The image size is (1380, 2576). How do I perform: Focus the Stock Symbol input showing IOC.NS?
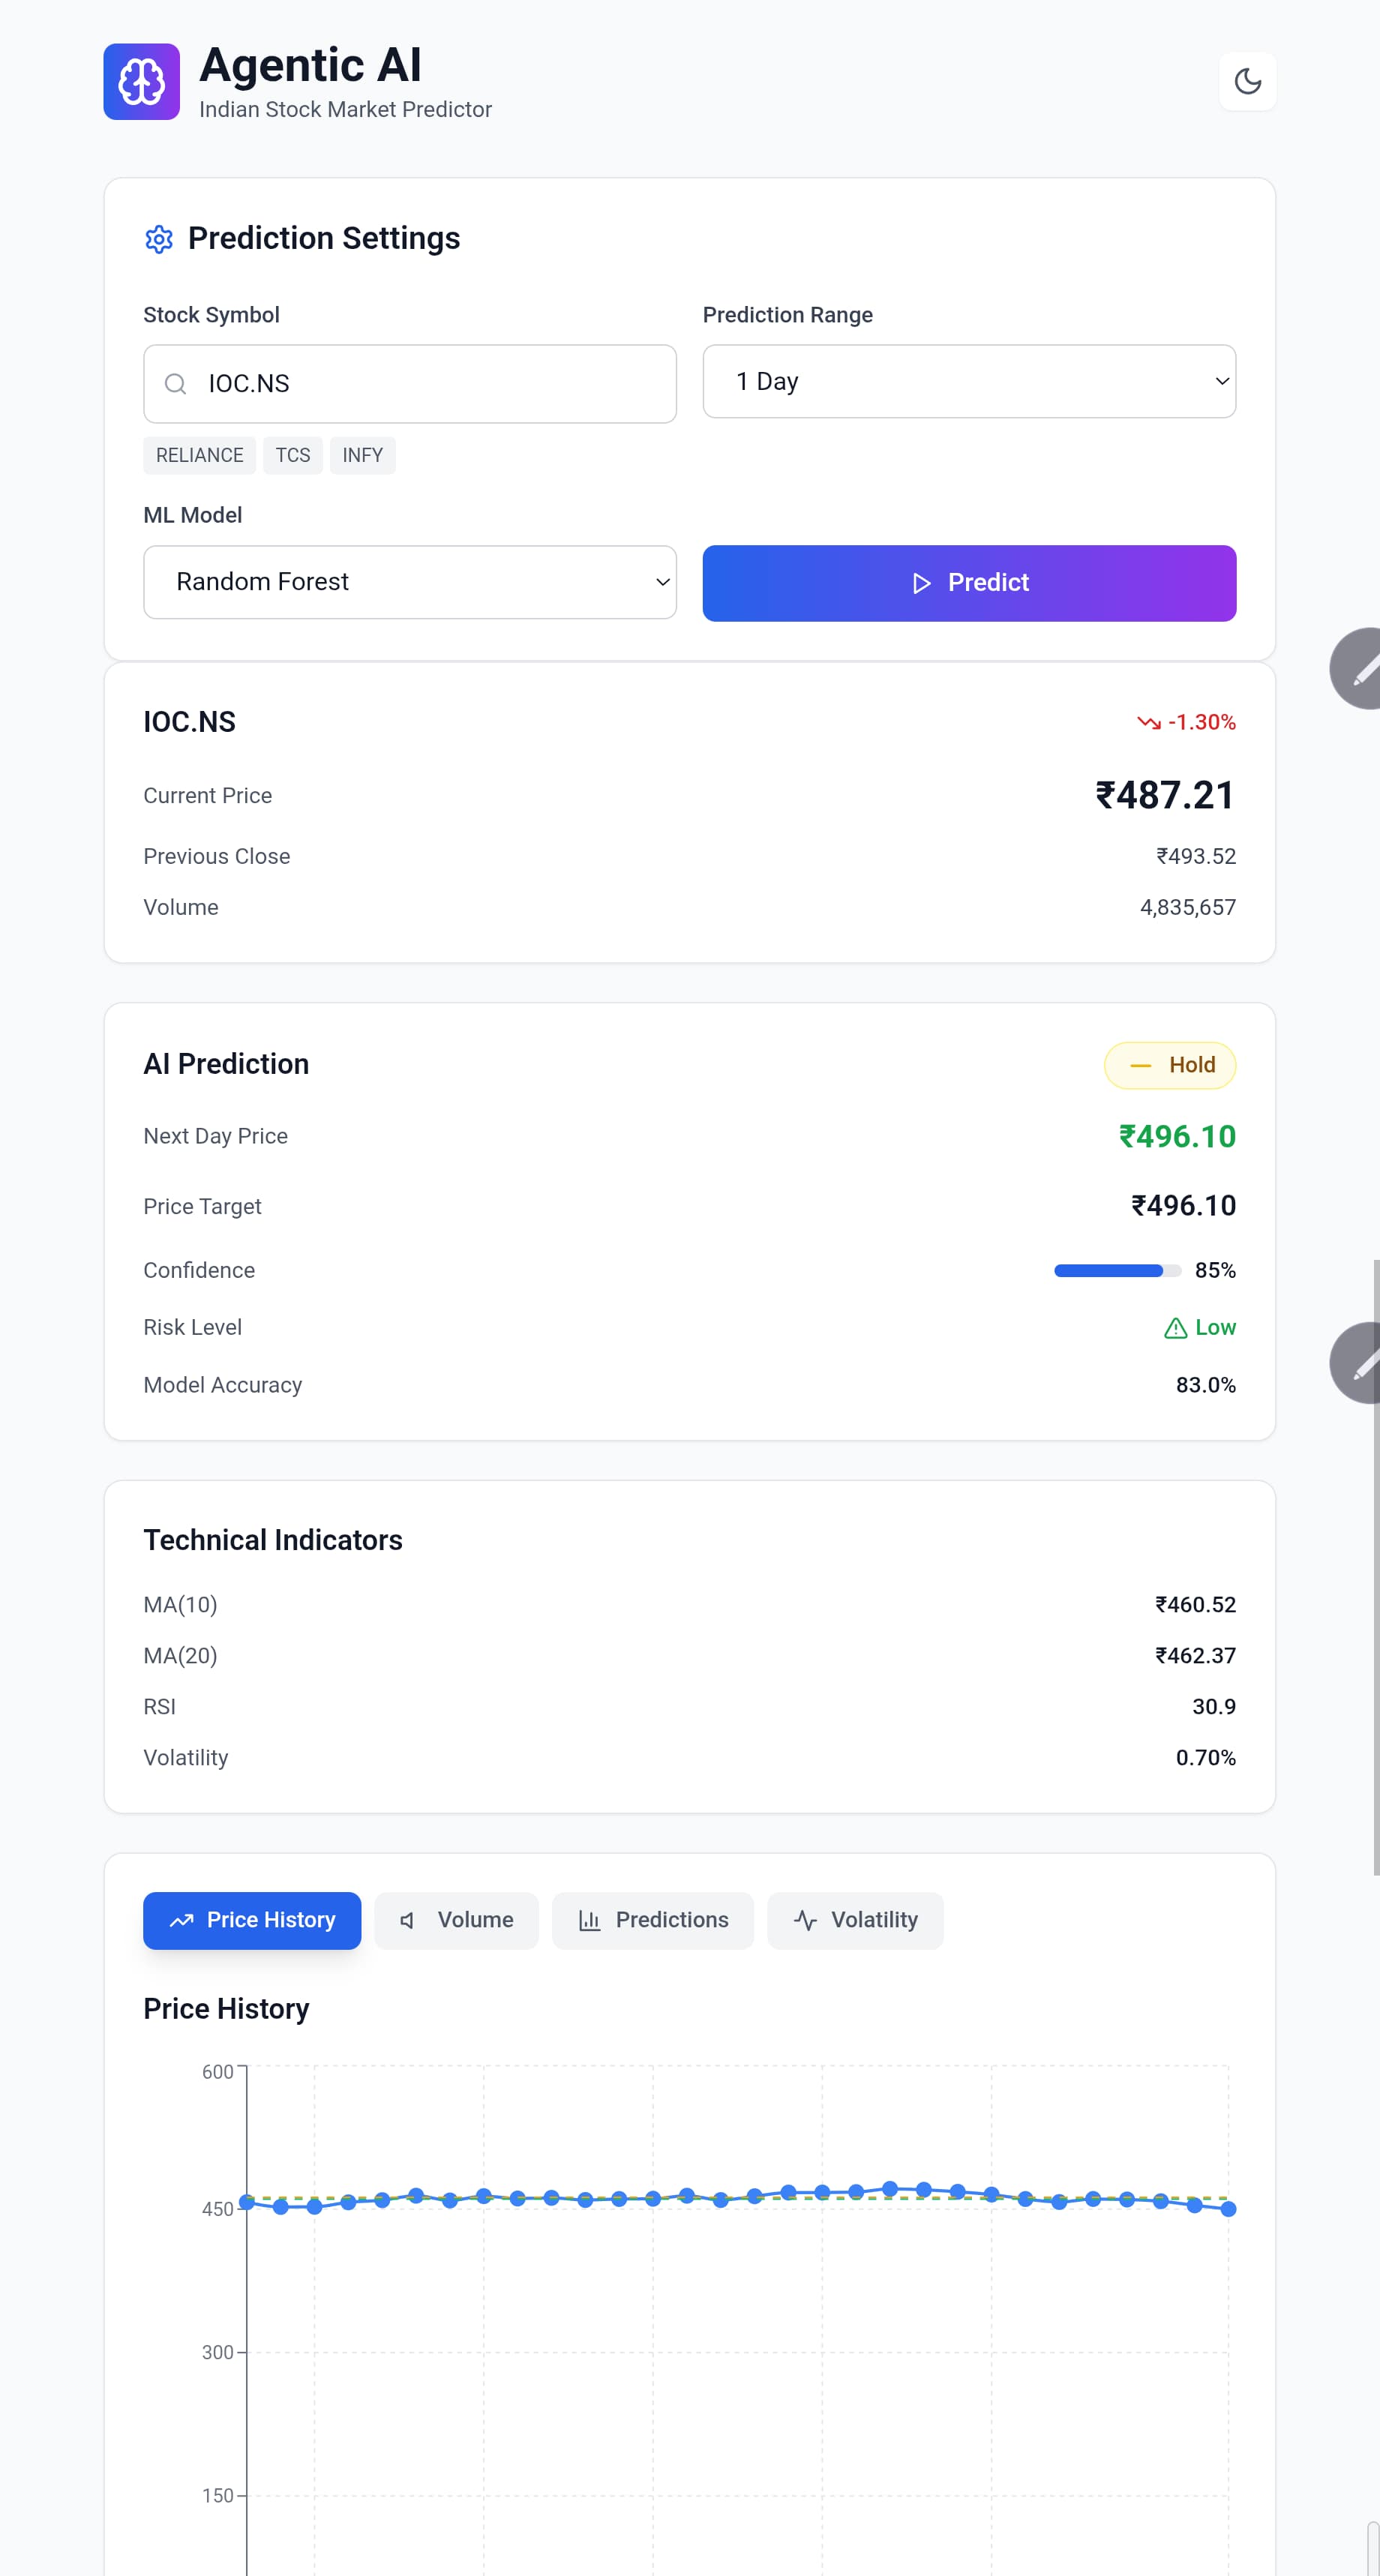click(410, 384)
